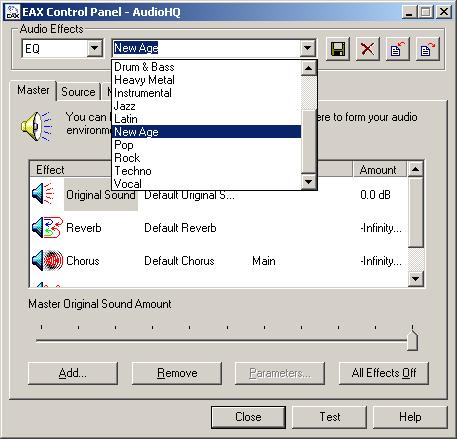Click the export preset icon with the red right arrow
The image size is (457, 439).
[x=428, y=49]
